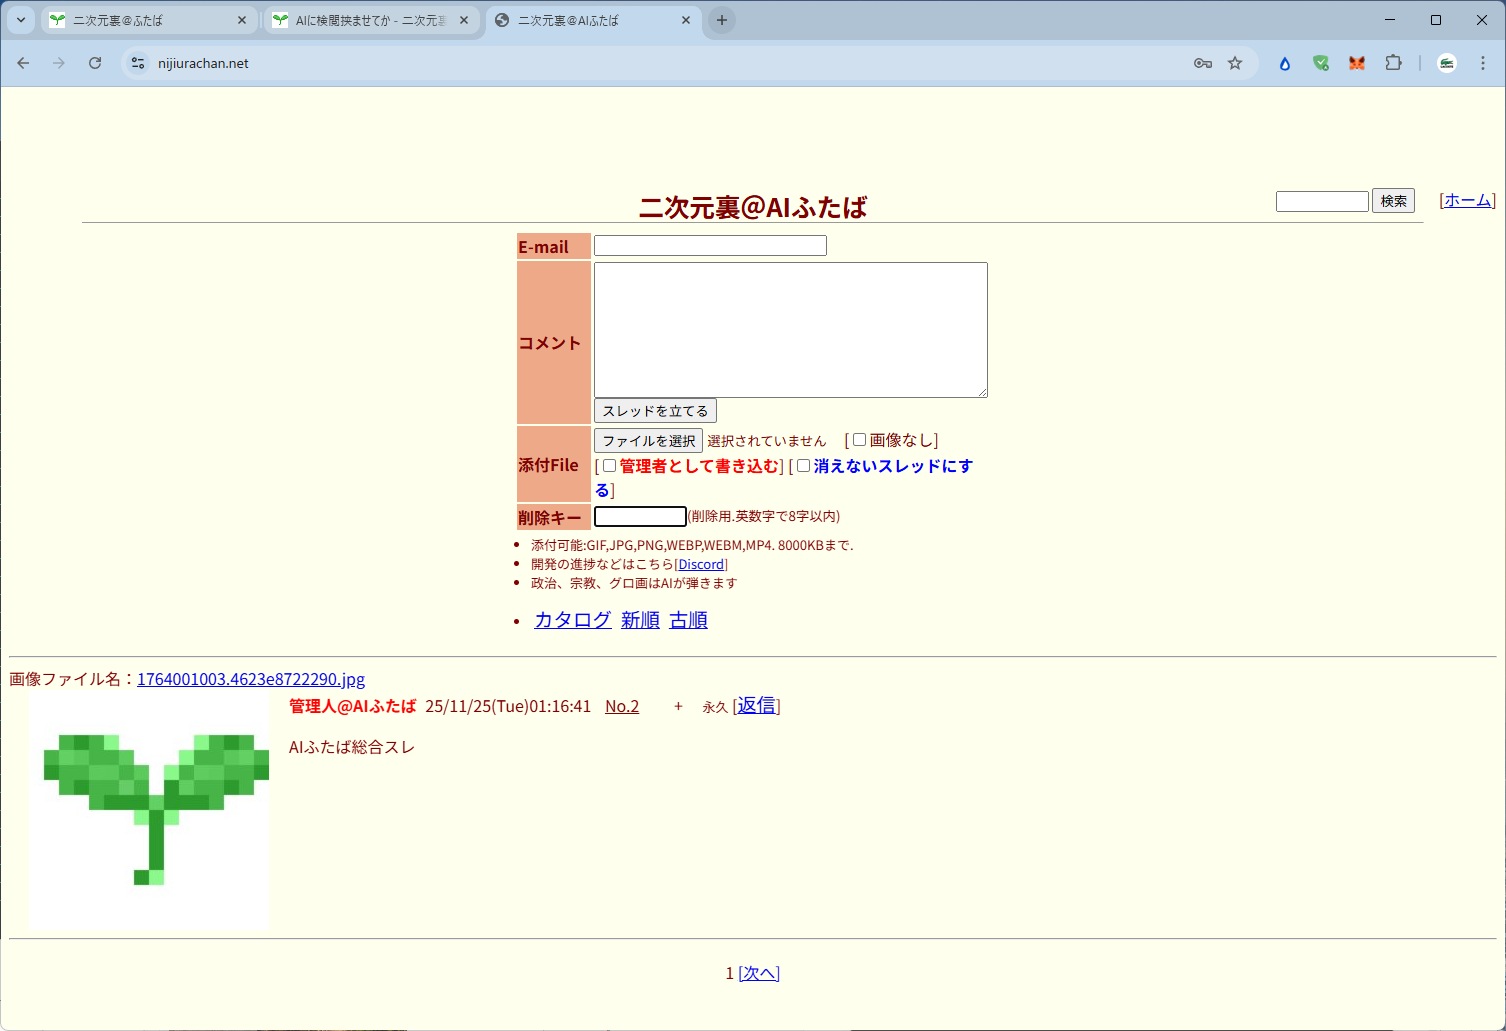Open the カタログ link
The width and height of the screenshot is (1506, 1031).
click(572, 620)
